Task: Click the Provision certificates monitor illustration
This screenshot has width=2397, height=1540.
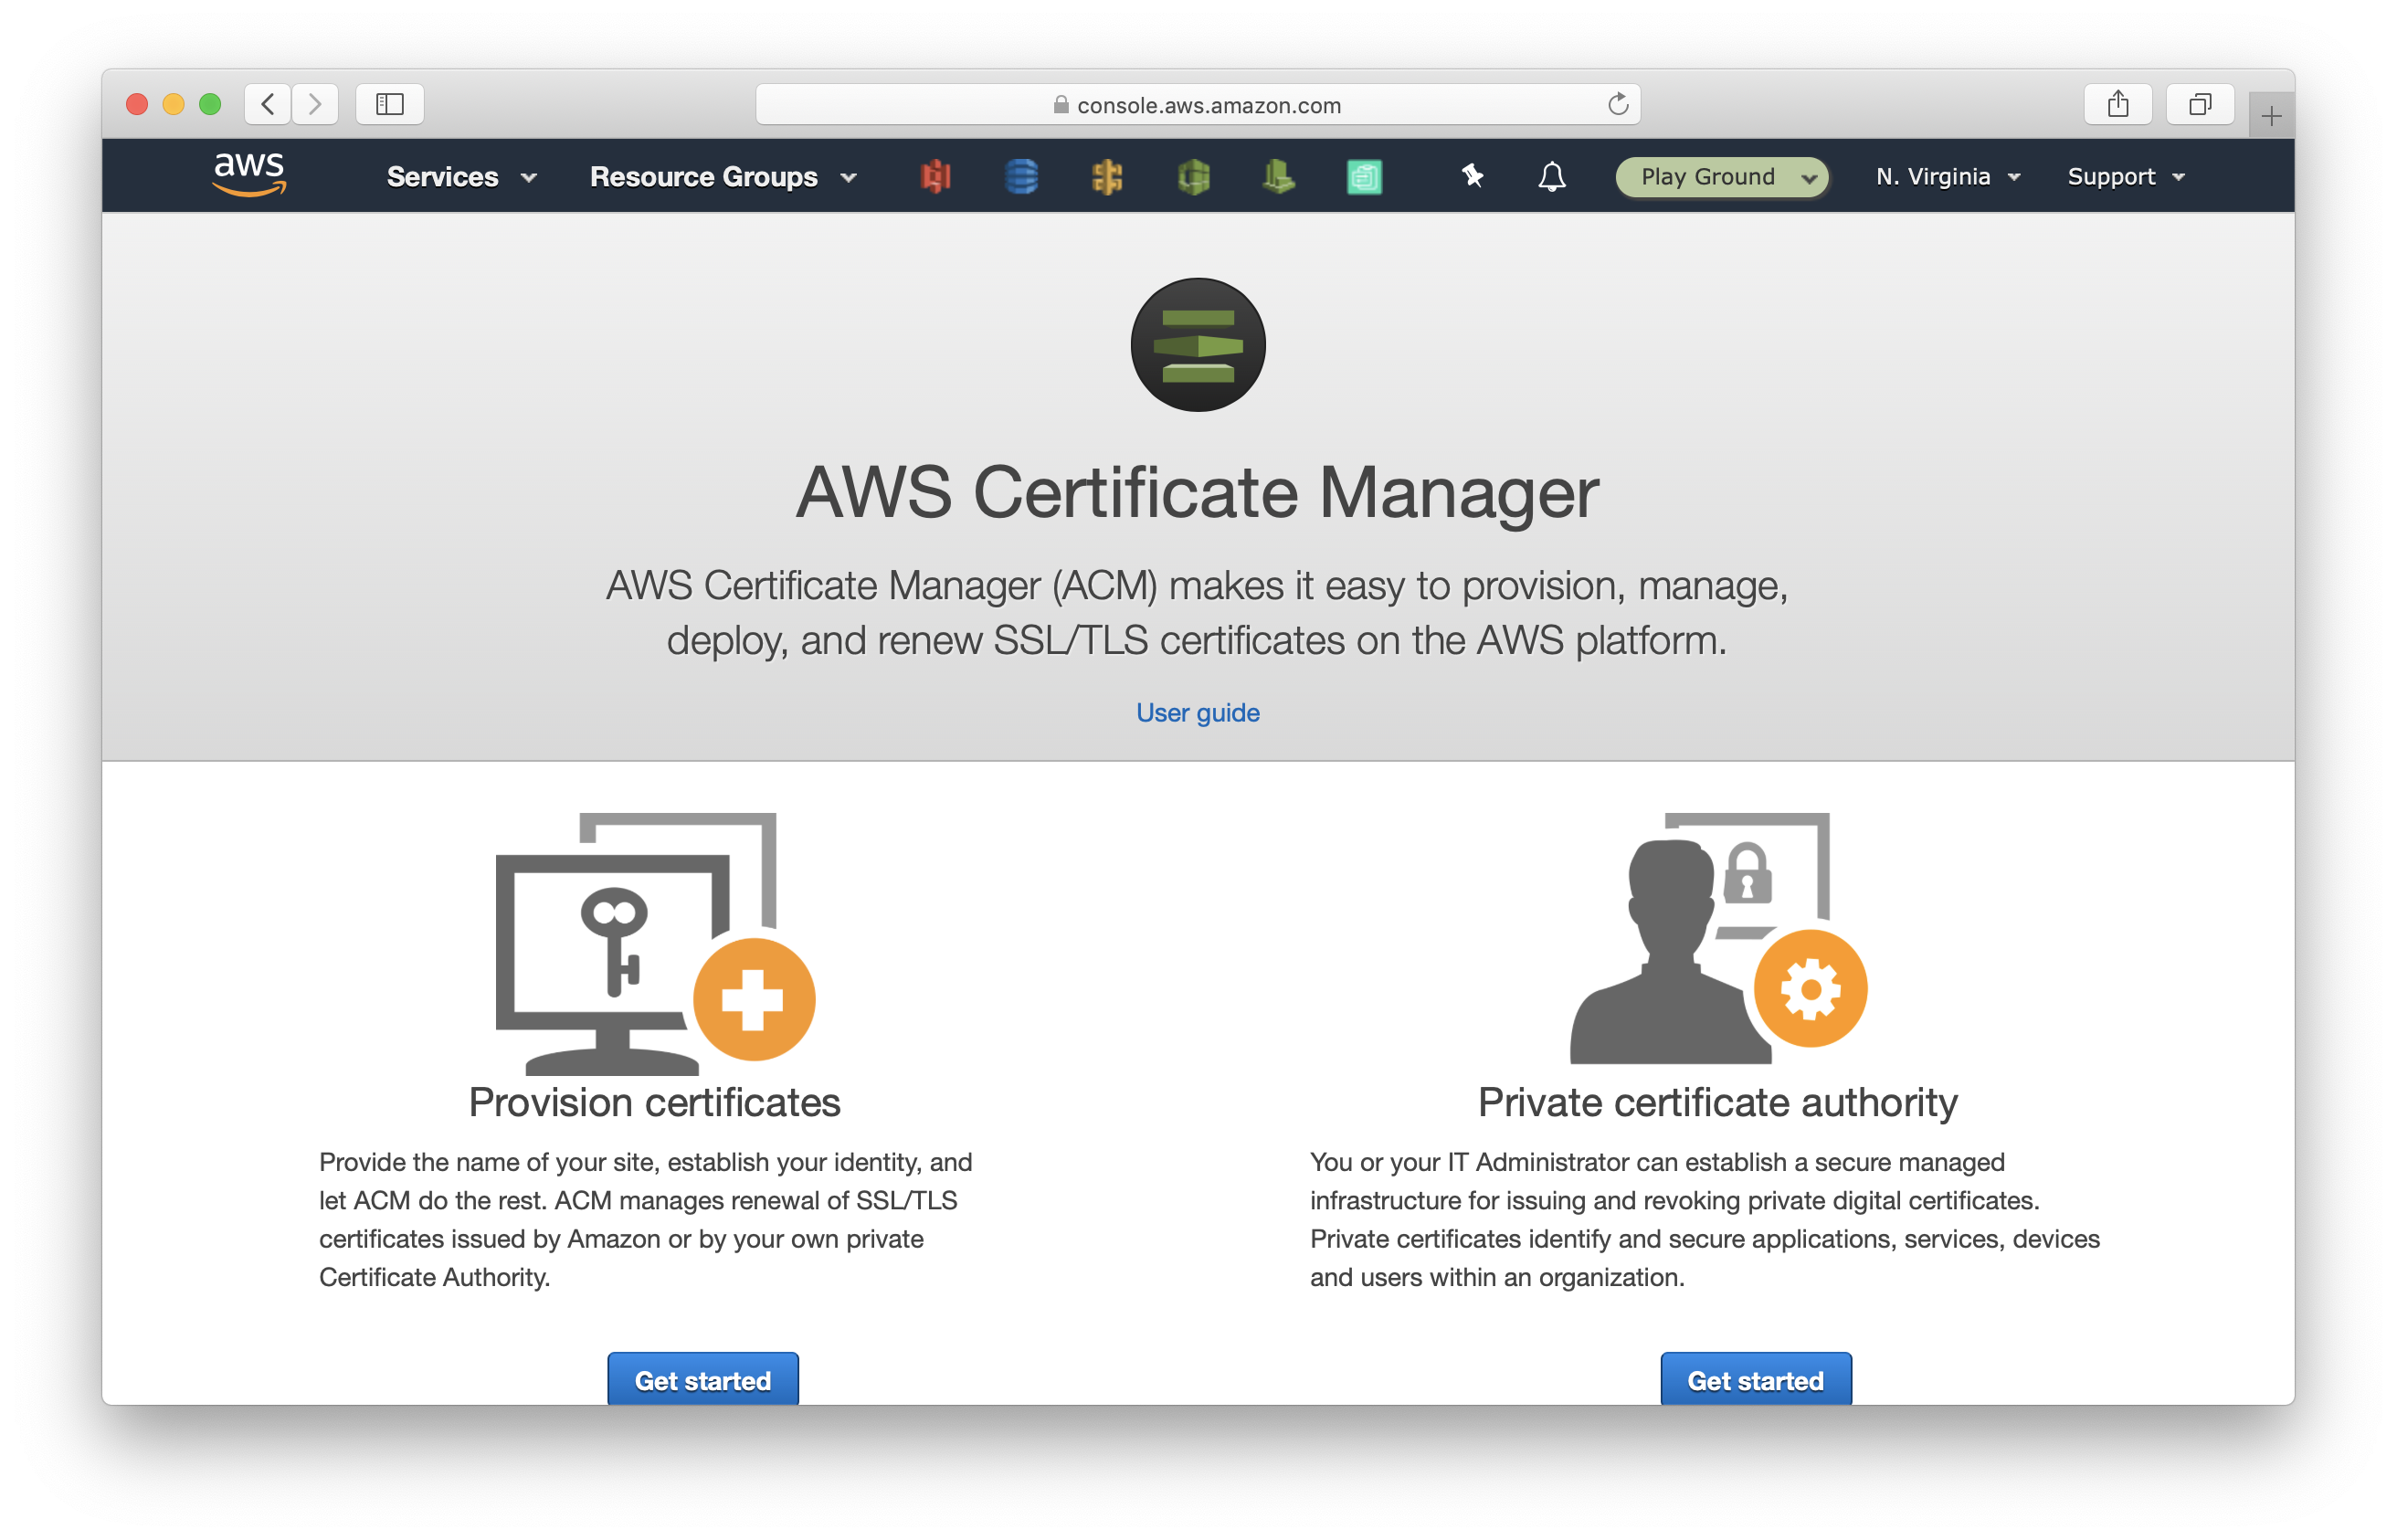Action: point(655,943)
